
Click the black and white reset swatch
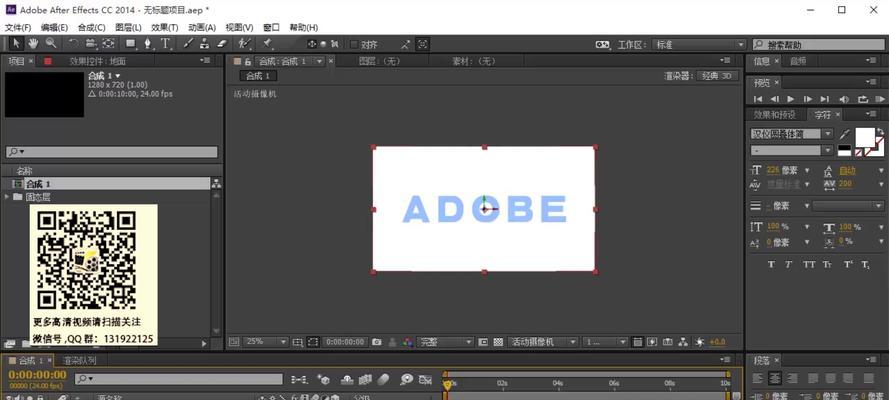[x=844, y=150]
